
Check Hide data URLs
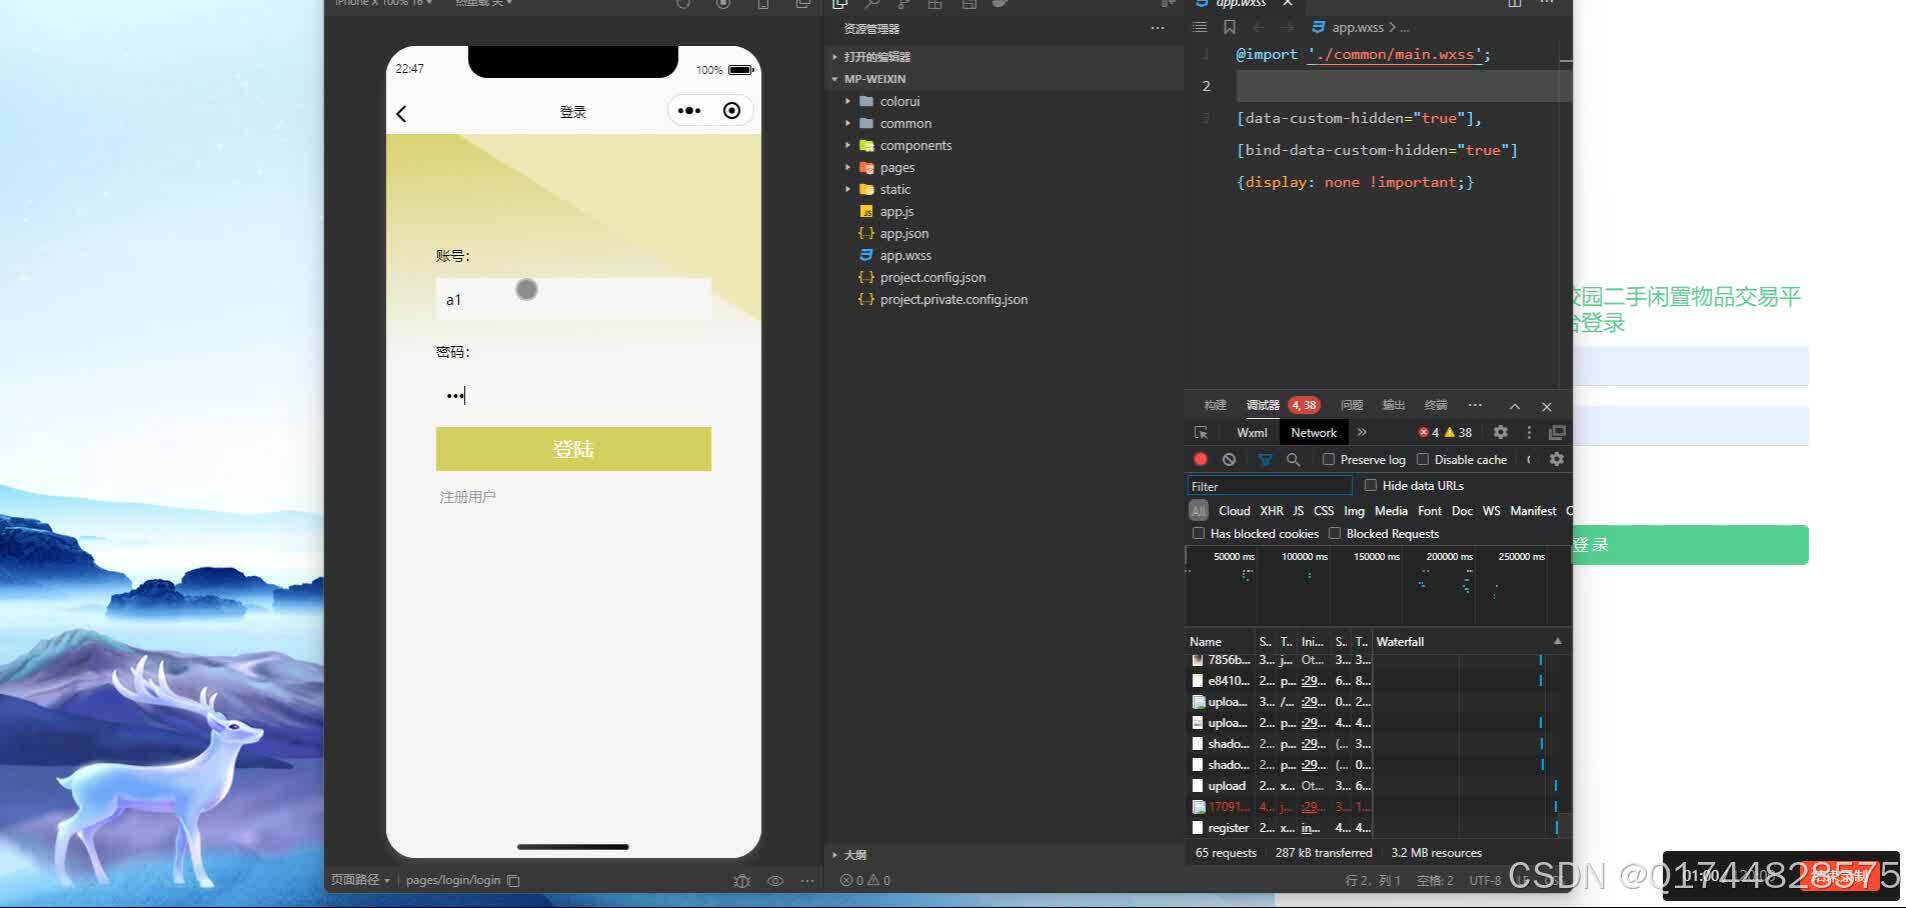[1371, 485]
